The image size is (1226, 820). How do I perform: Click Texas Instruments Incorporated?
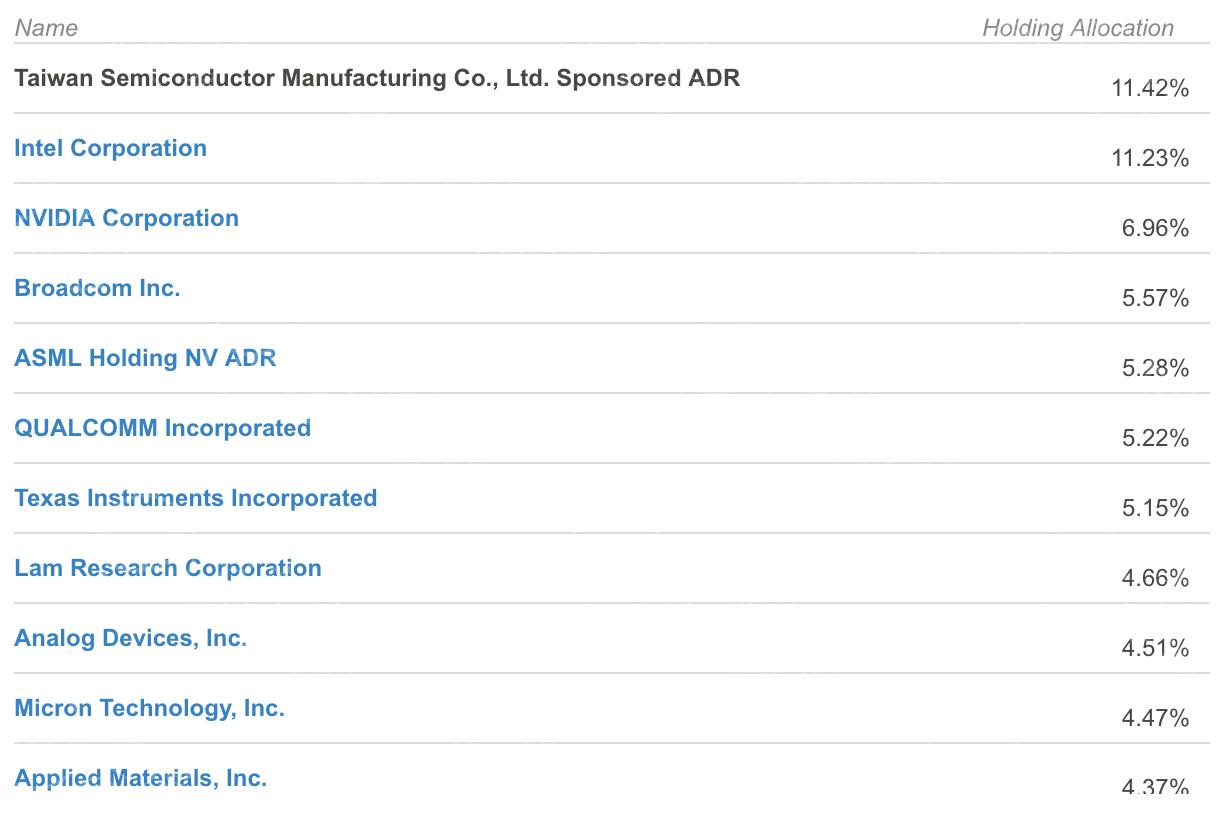195,498
